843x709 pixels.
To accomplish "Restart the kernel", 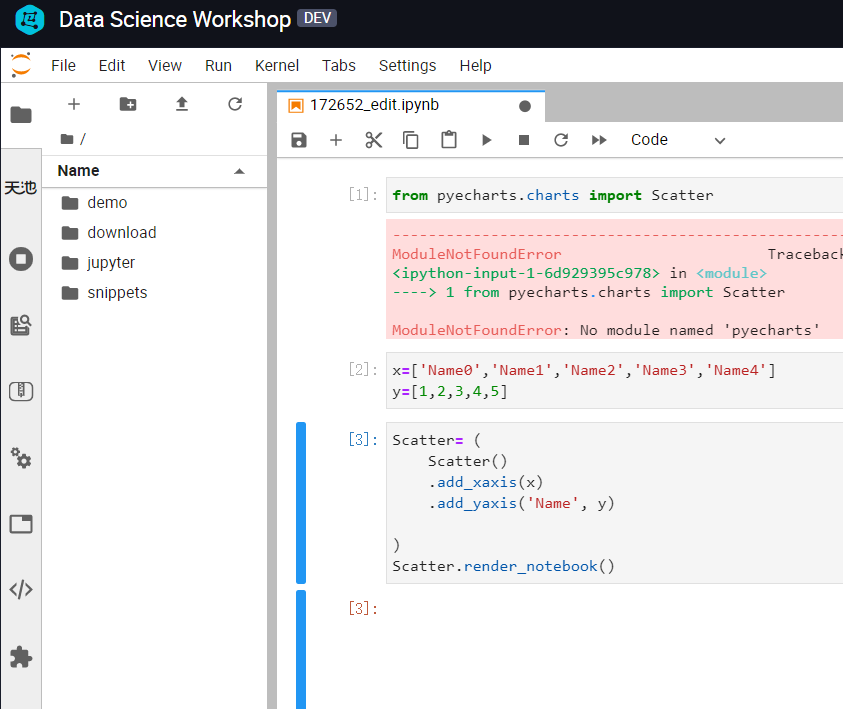I will tap(561, 140).
